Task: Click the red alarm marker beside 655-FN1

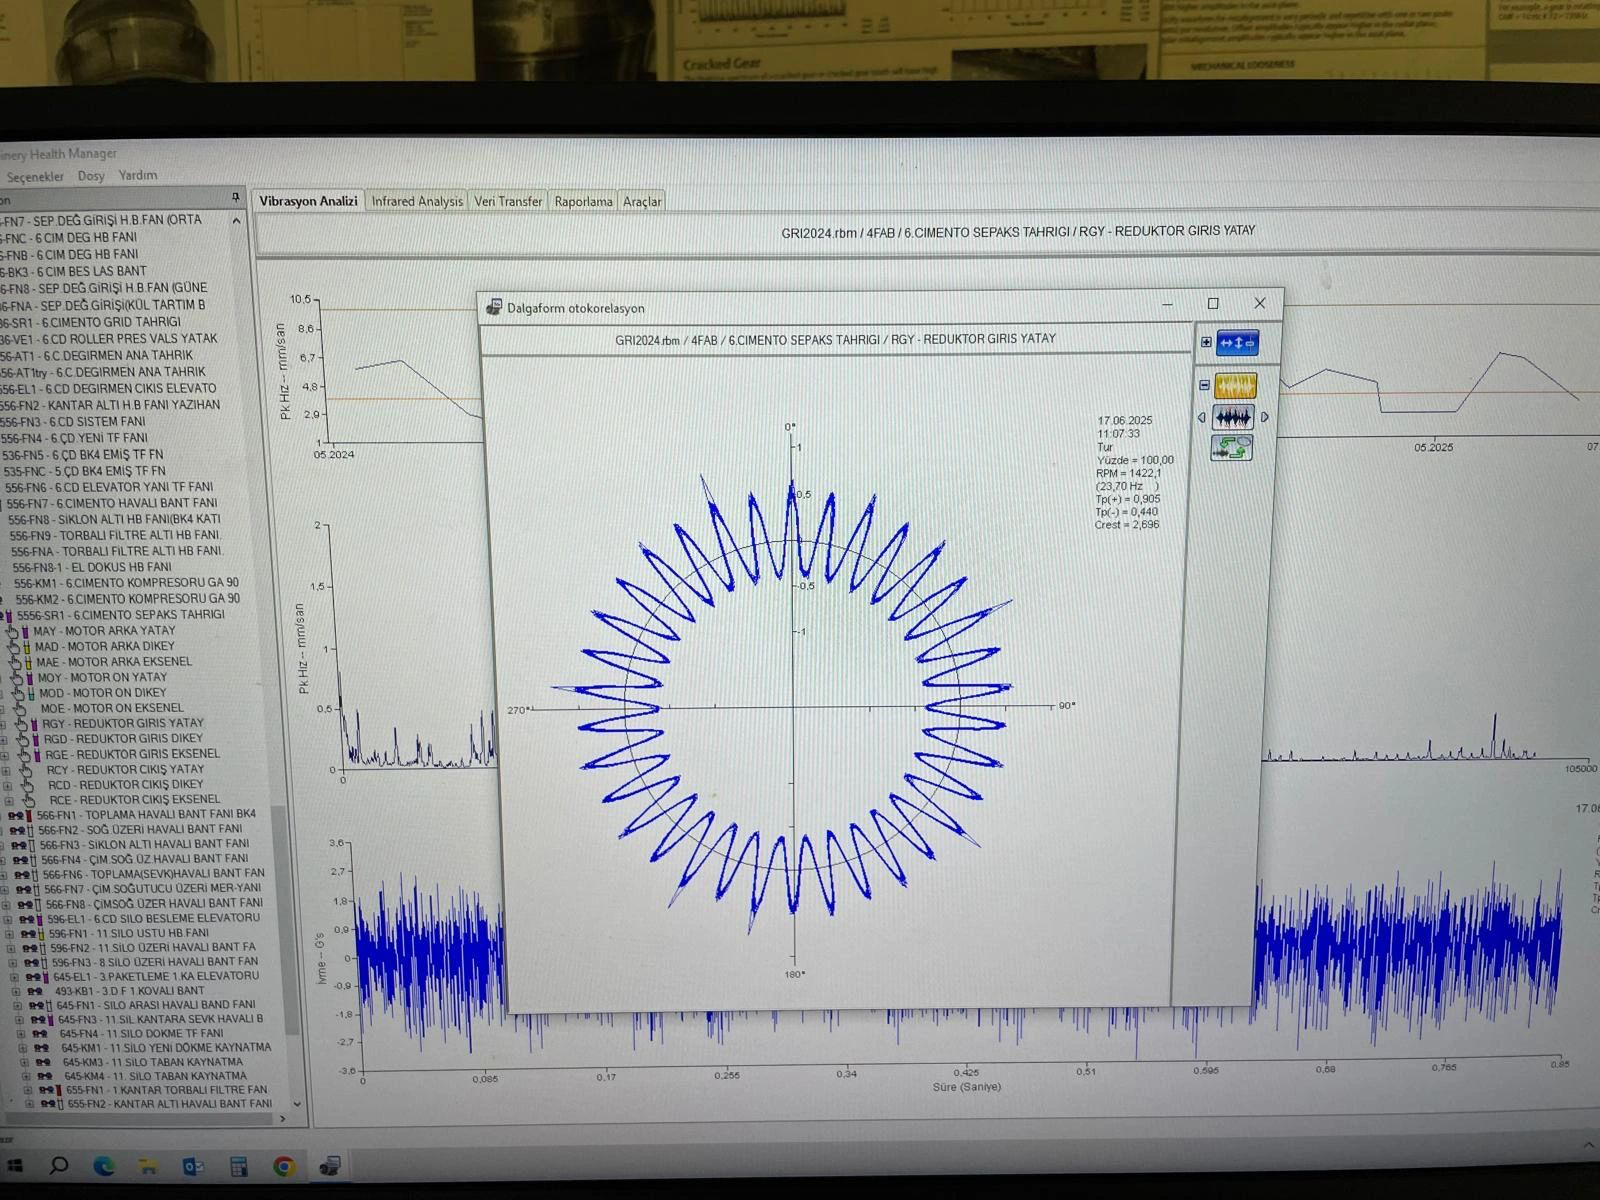Action: pos(61,1091)
